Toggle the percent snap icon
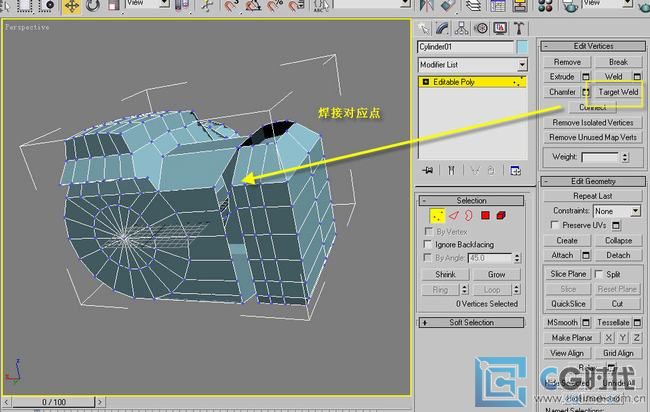 [275, 6]
